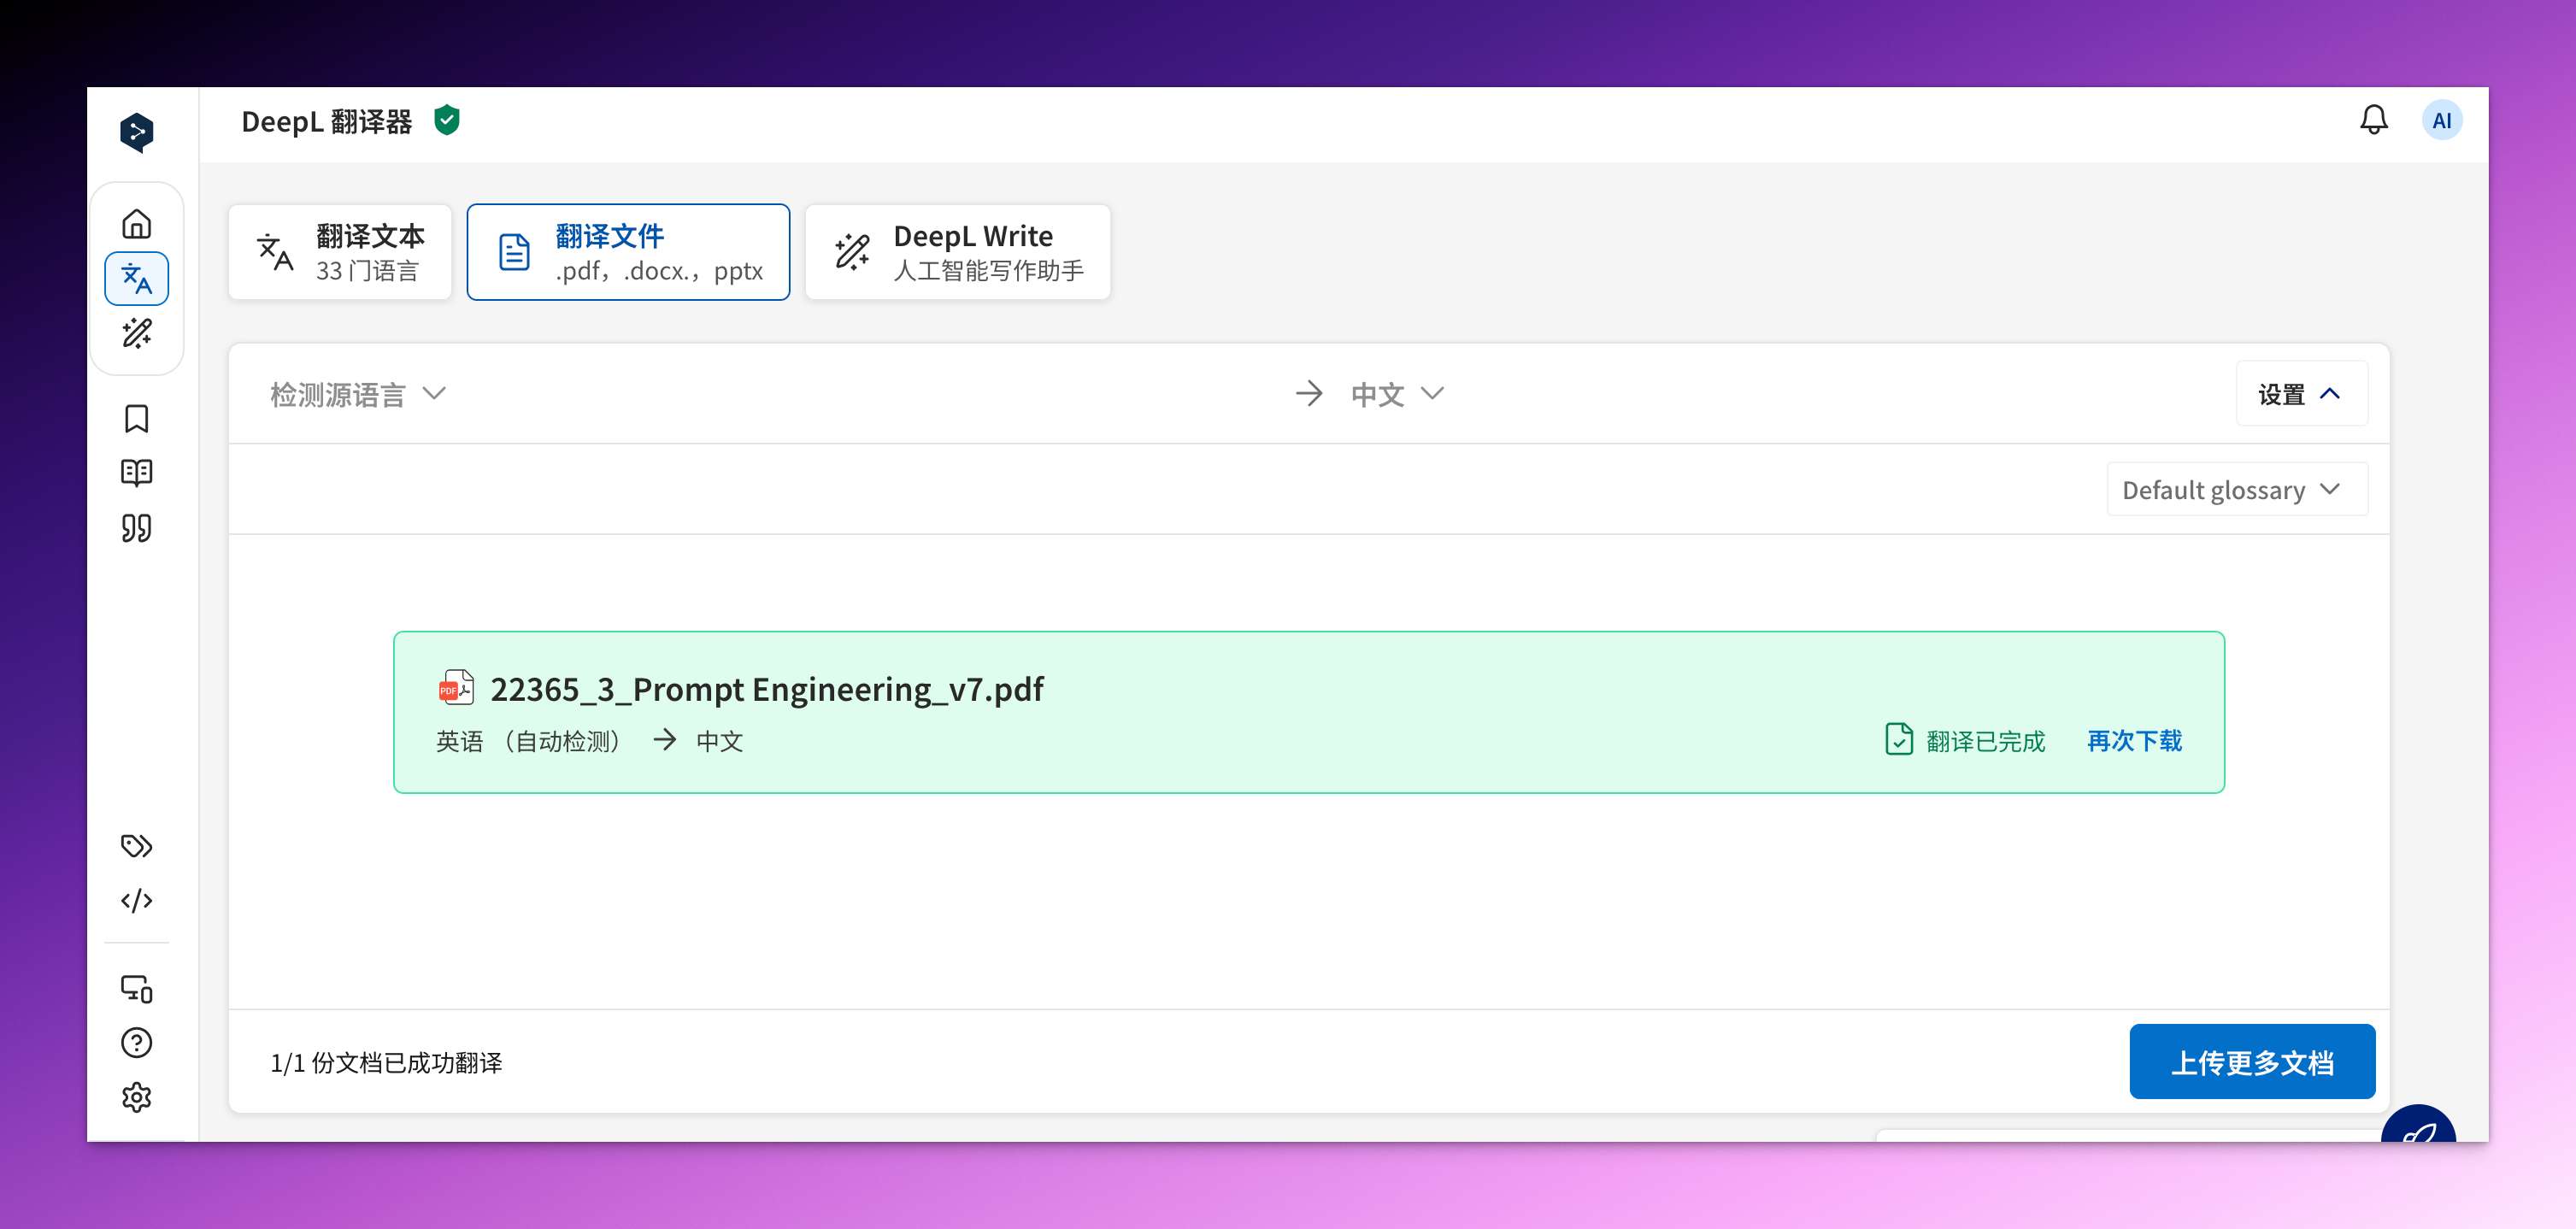Open the help question mark icon
Viewport: 2576px width, 1229px height.
136,1043
